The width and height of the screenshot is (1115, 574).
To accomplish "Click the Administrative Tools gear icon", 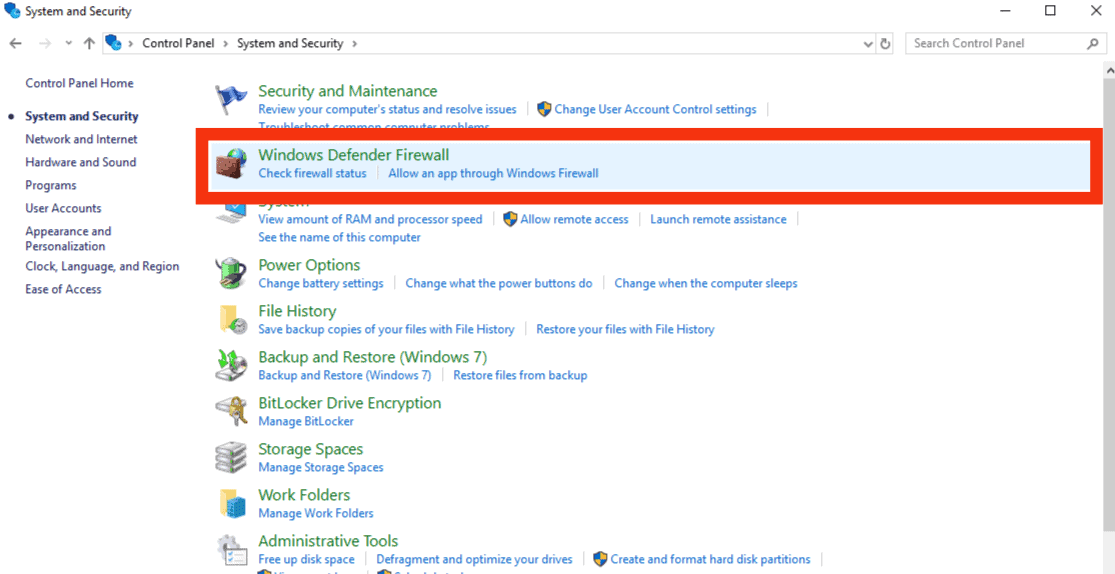I will (231, 550).
